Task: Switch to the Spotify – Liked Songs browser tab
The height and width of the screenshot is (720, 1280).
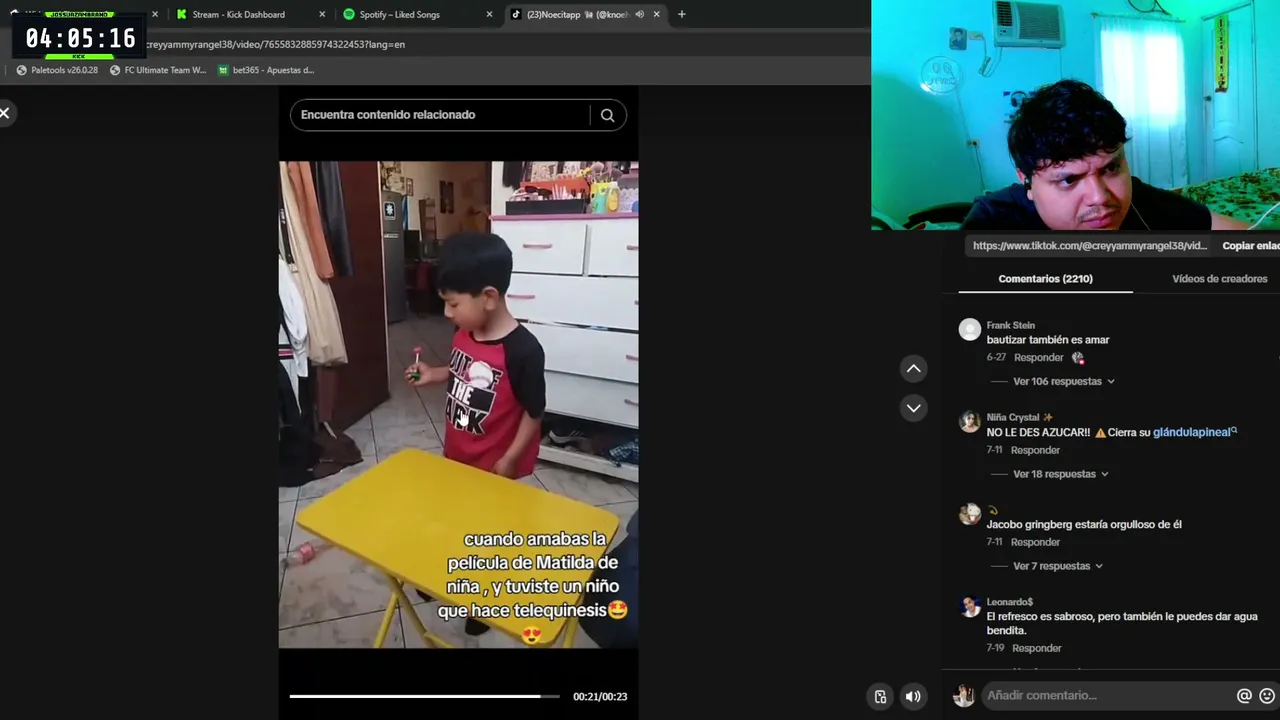Action: tap(417, 14)
